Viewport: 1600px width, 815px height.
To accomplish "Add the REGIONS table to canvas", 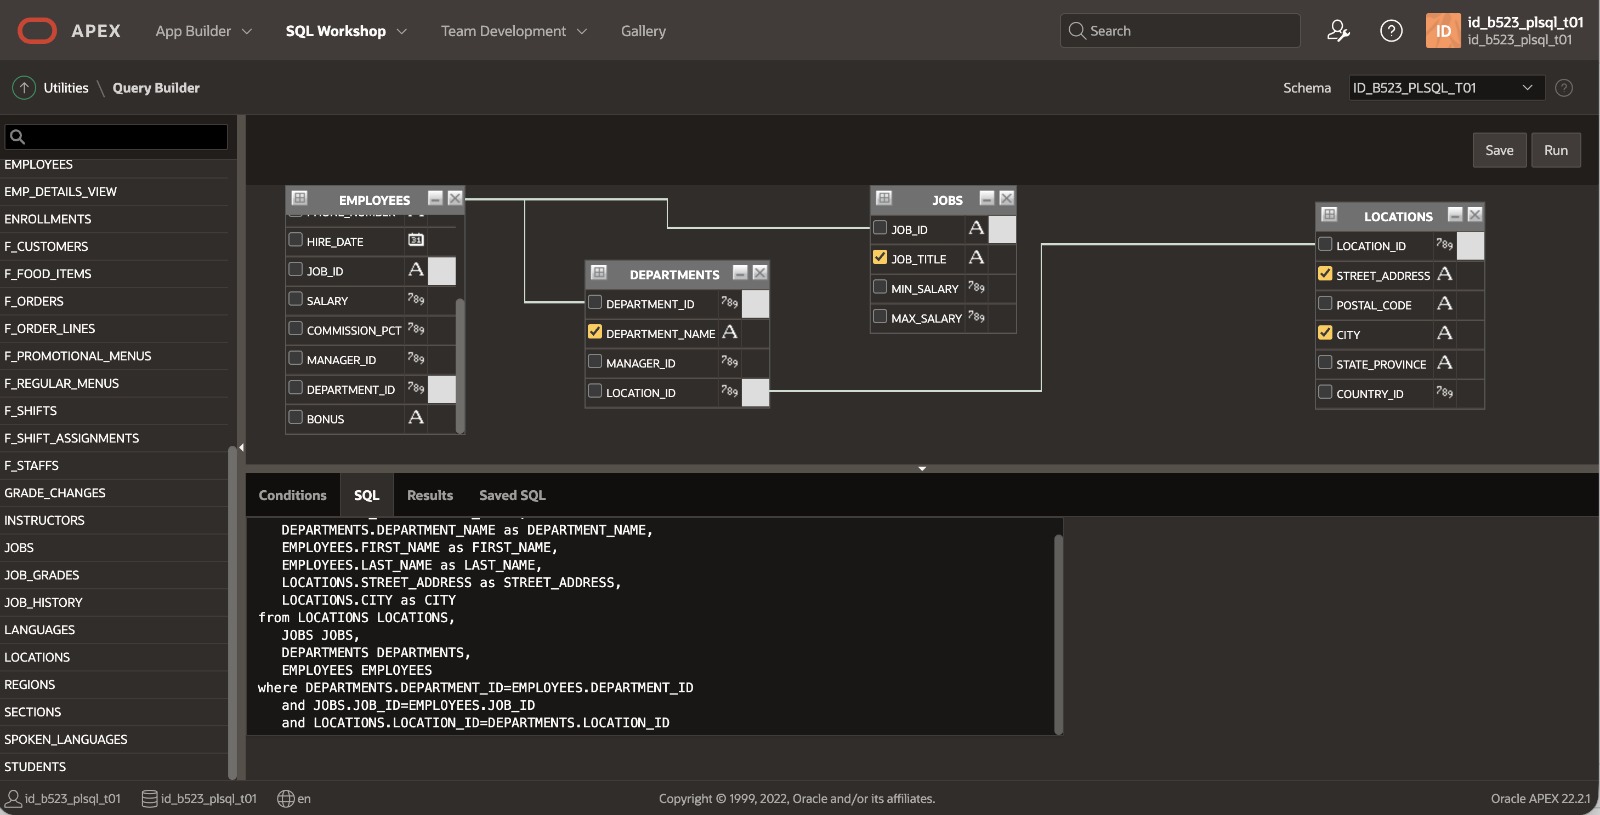I will pos(30,684).
